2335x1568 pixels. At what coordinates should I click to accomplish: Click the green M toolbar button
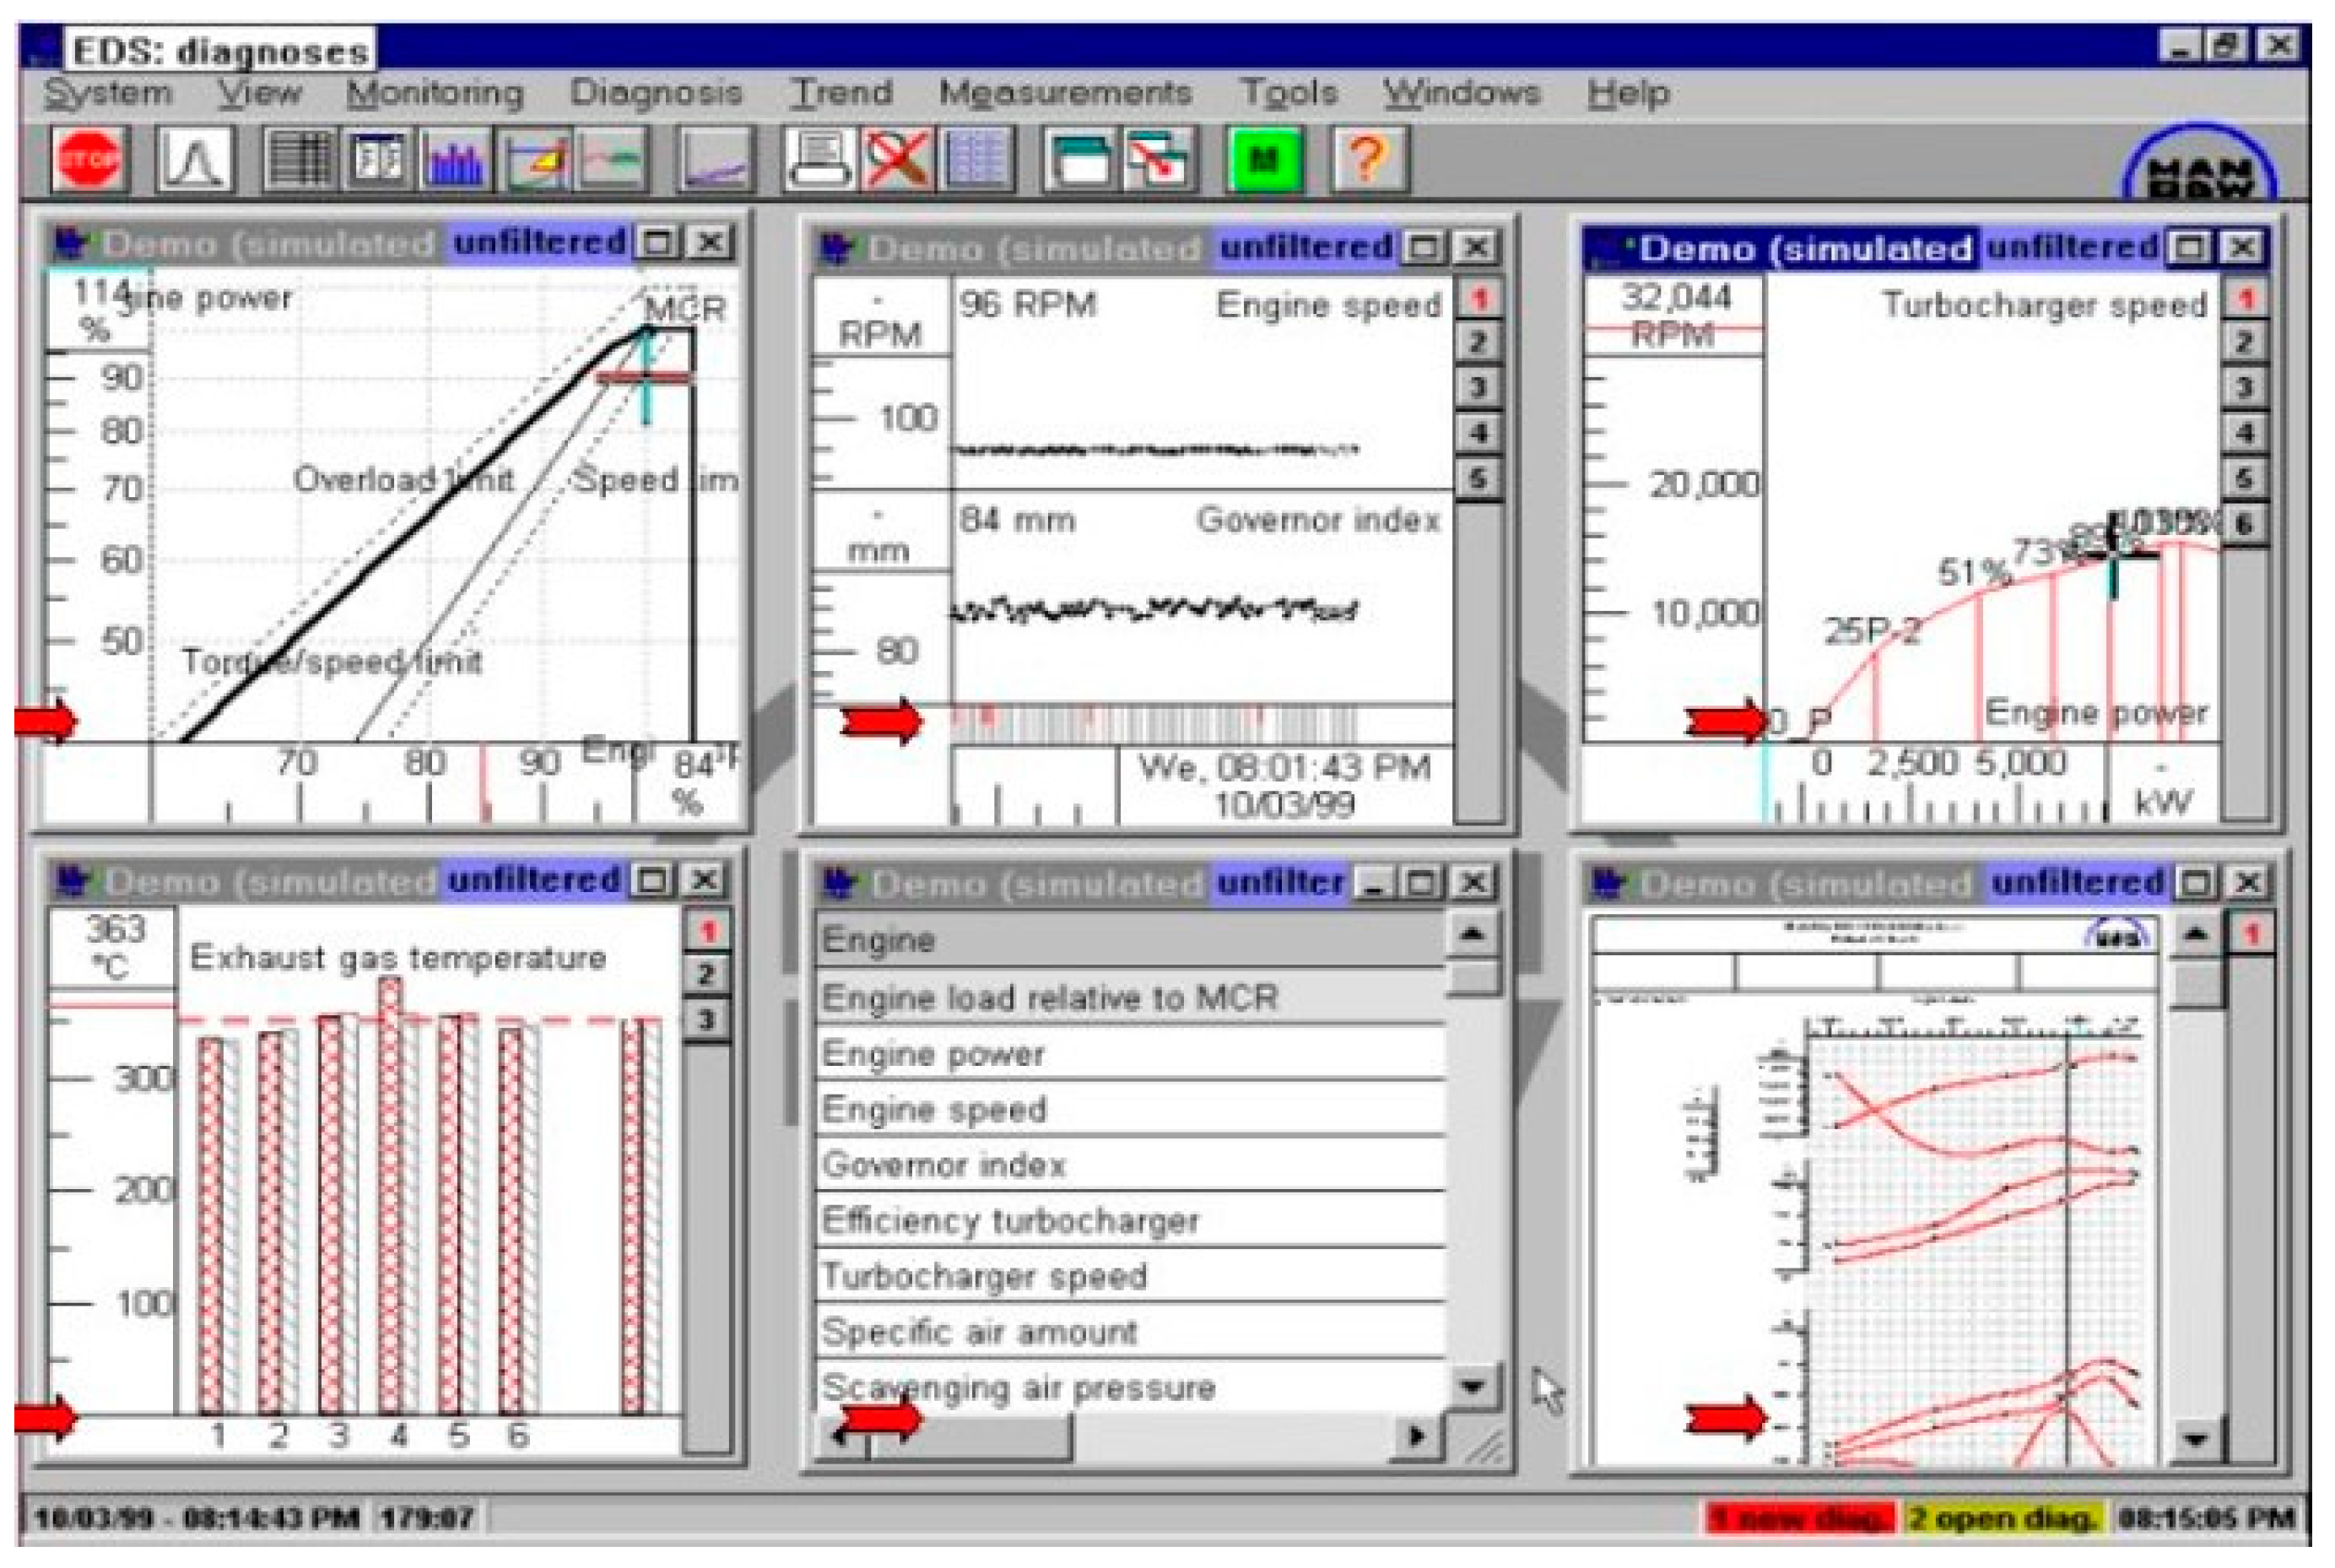pos(1264,160)
